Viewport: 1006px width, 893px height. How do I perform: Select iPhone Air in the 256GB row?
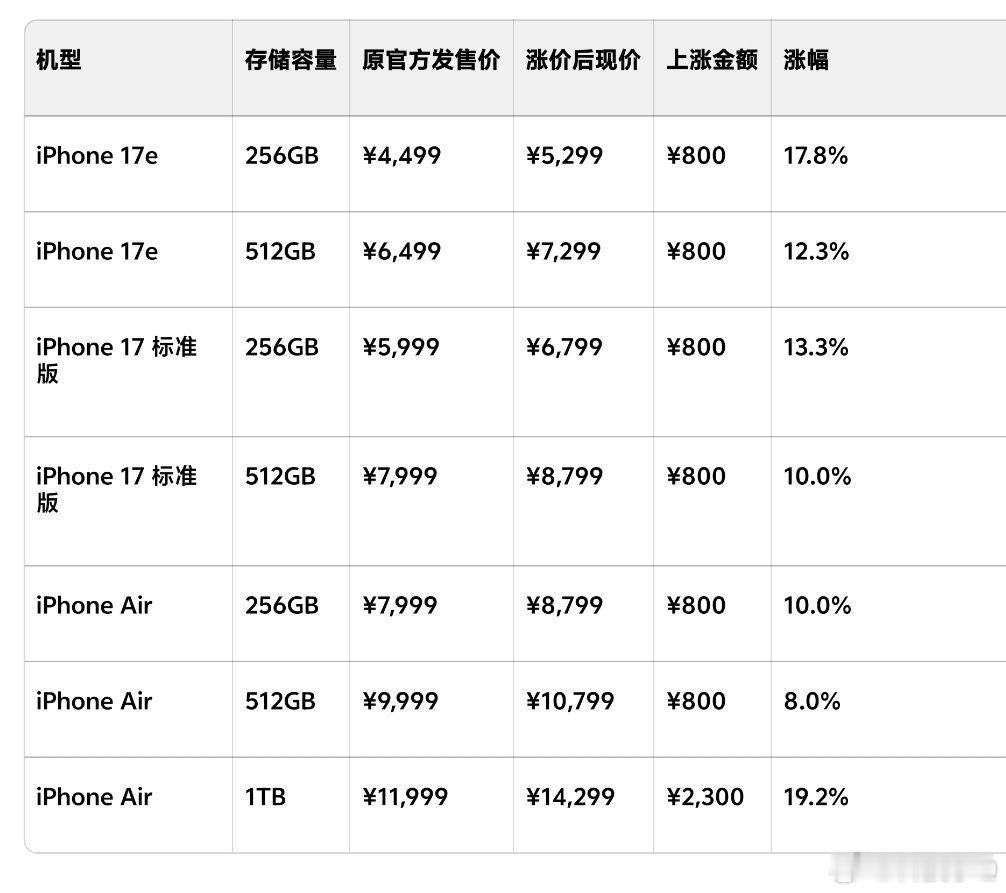94,606
